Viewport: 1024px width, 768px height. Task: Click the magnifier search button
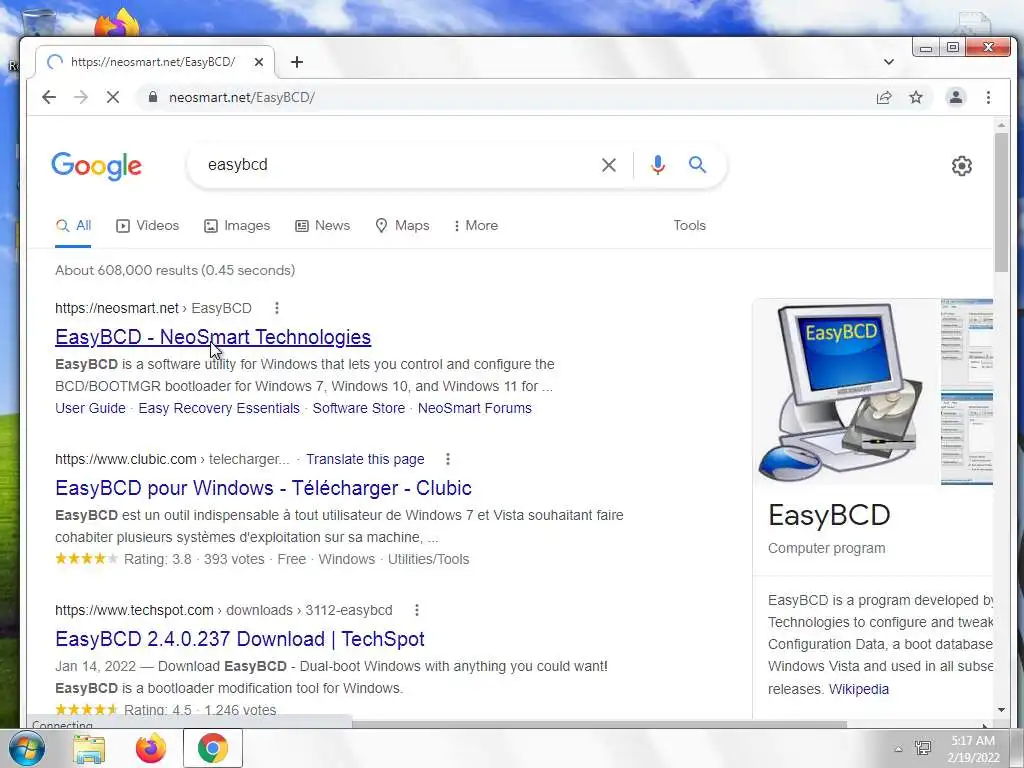pos(697,165)
